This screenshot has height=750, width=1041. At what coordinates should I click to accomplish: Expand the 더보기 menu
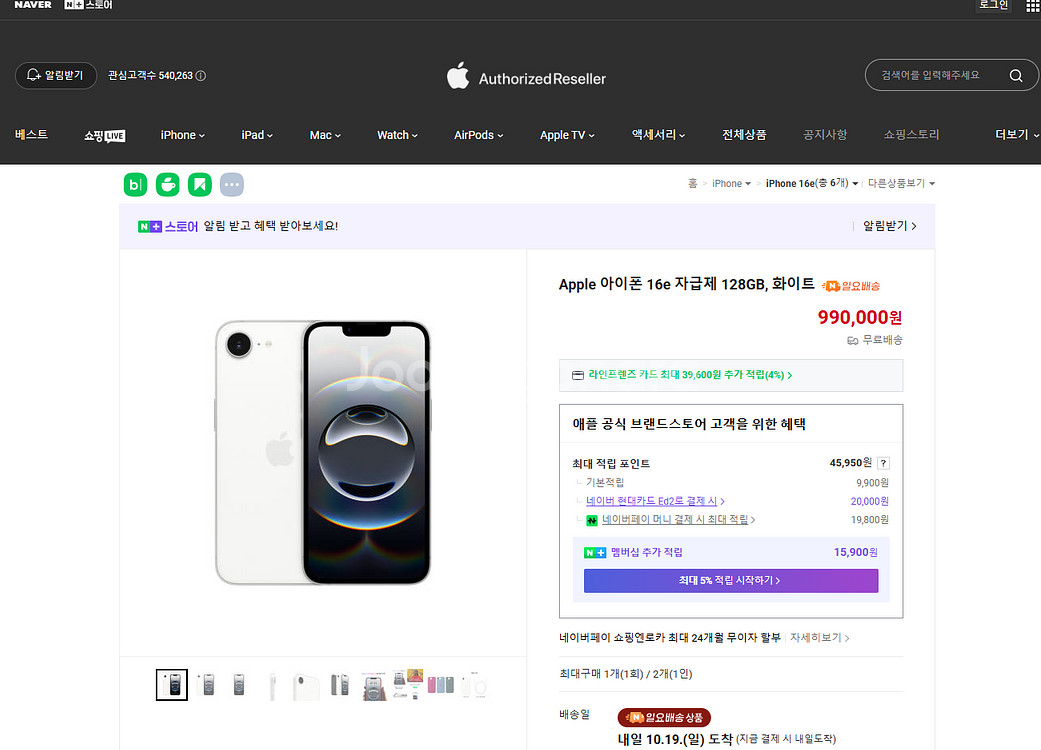pos(1016,135)
